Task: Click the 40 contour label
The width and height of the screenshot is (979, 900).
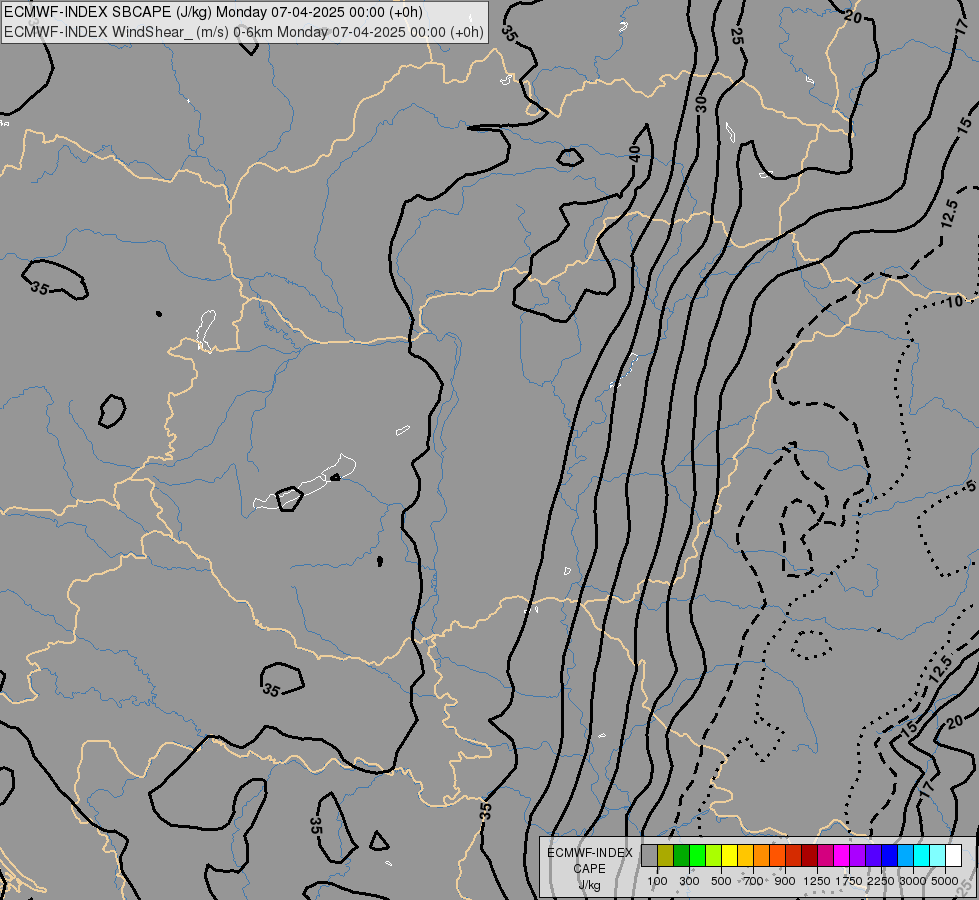Action: coord(635,153)
